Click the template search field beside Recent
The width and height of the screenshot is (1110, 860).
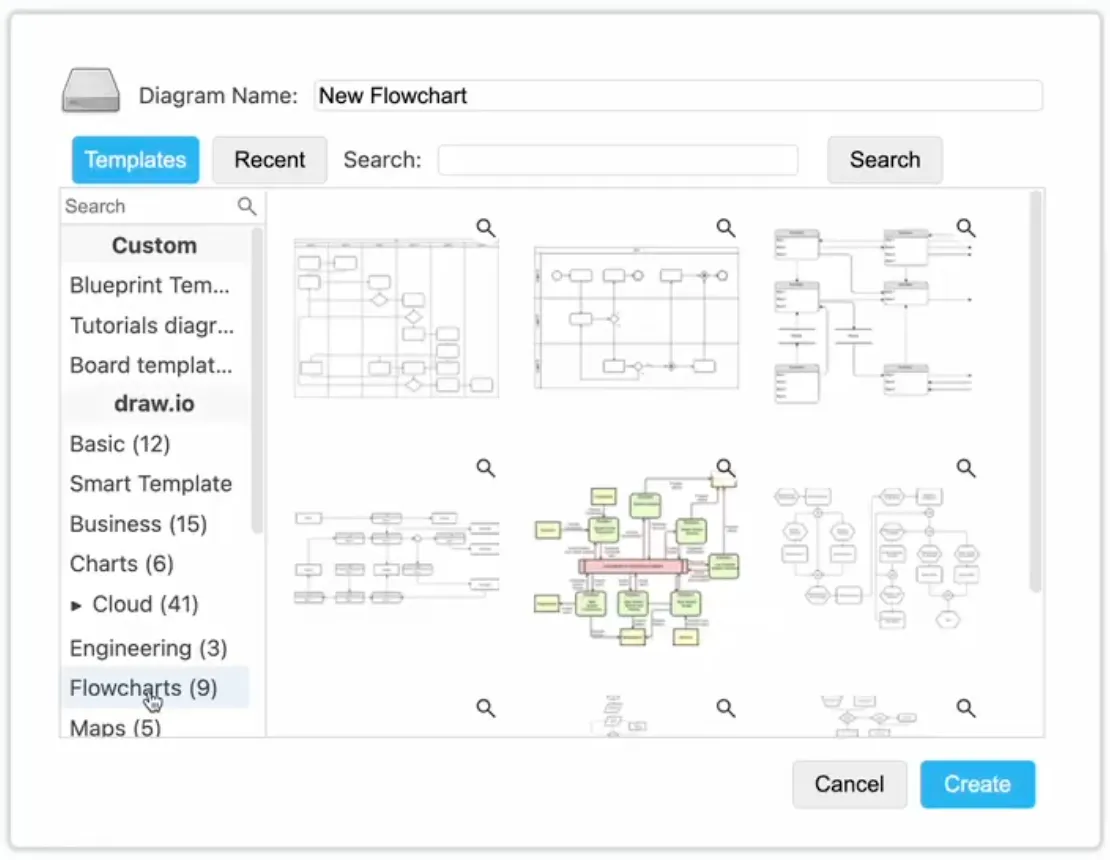[618, 160]
